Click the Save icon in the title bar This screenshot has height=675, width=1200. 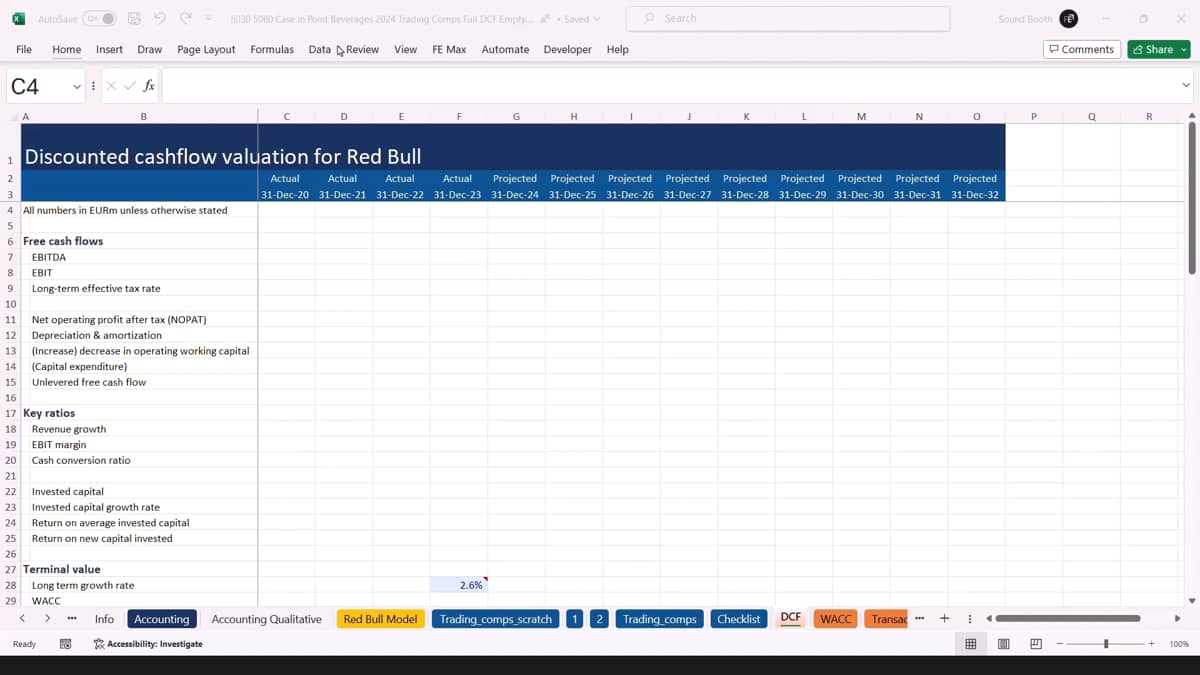pos(134,19)
